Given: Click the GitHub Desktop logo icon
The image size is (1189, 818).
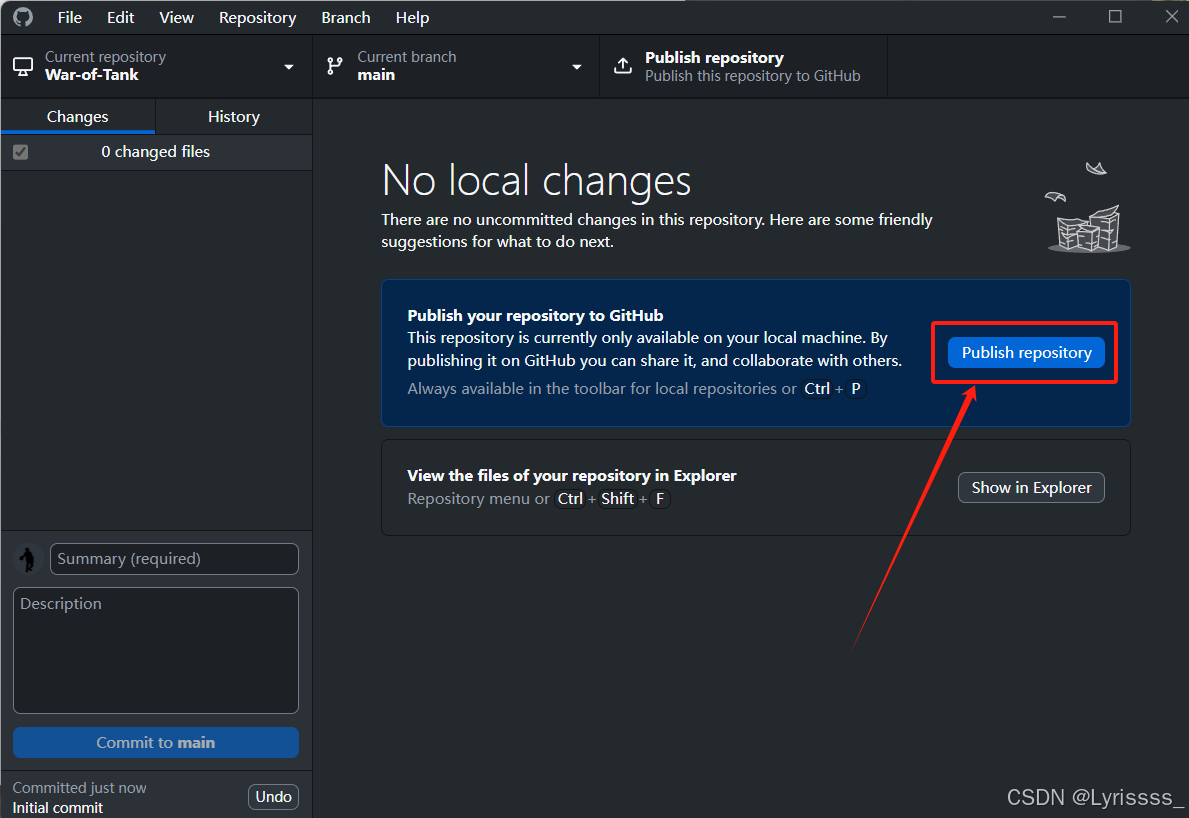Looking at the screenshot, I should point(23,17).
